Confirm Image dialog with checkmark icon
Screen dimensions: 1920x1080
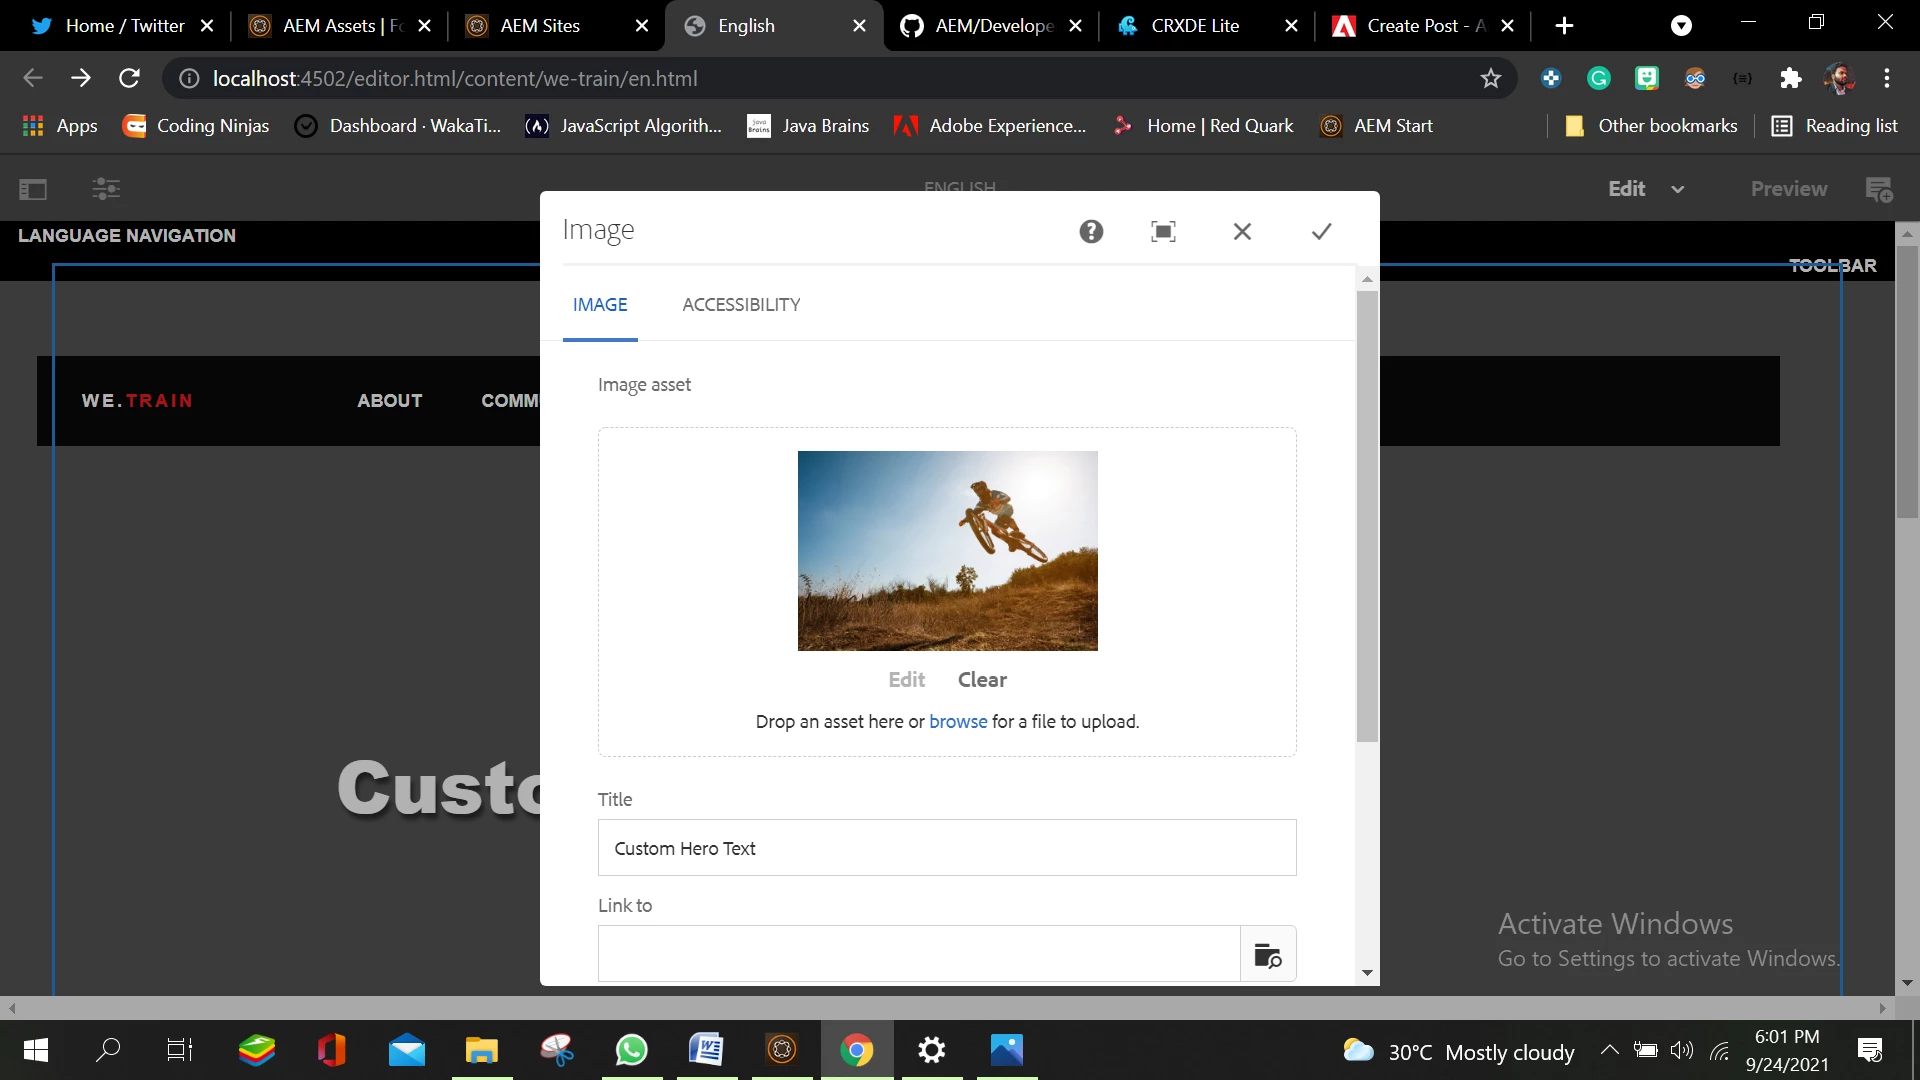[1321, 232]
